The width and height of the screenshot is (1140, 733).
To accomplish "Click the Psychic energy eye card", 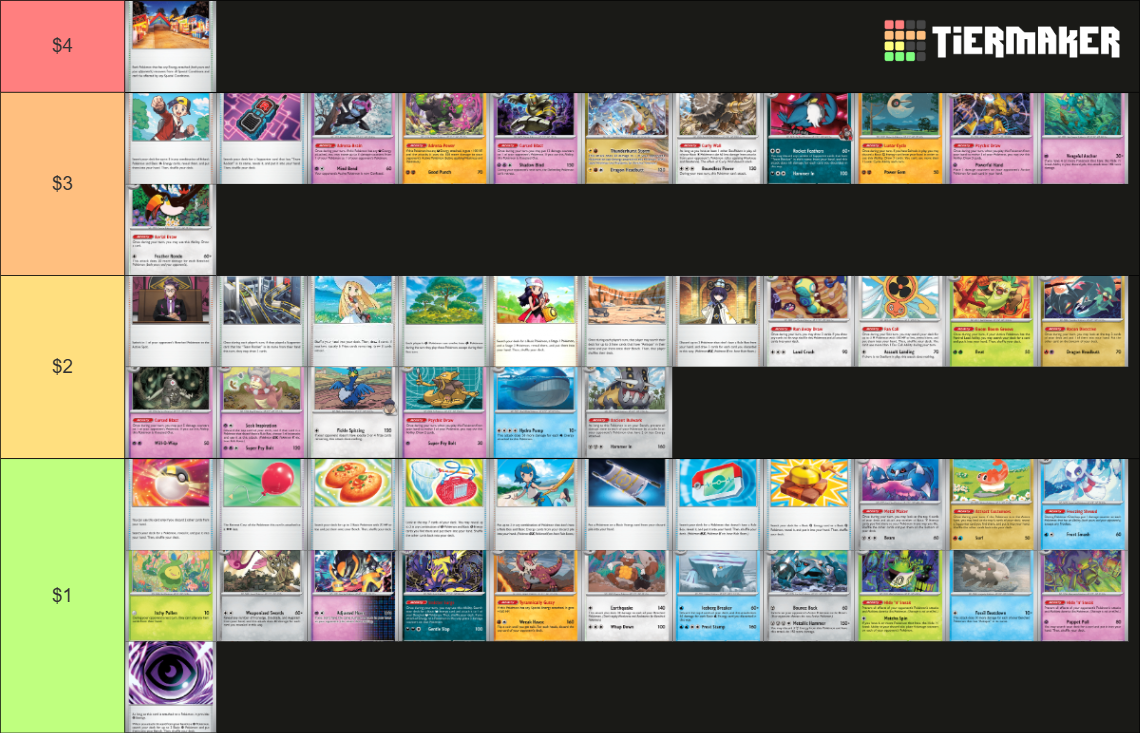I will point(171,687).
